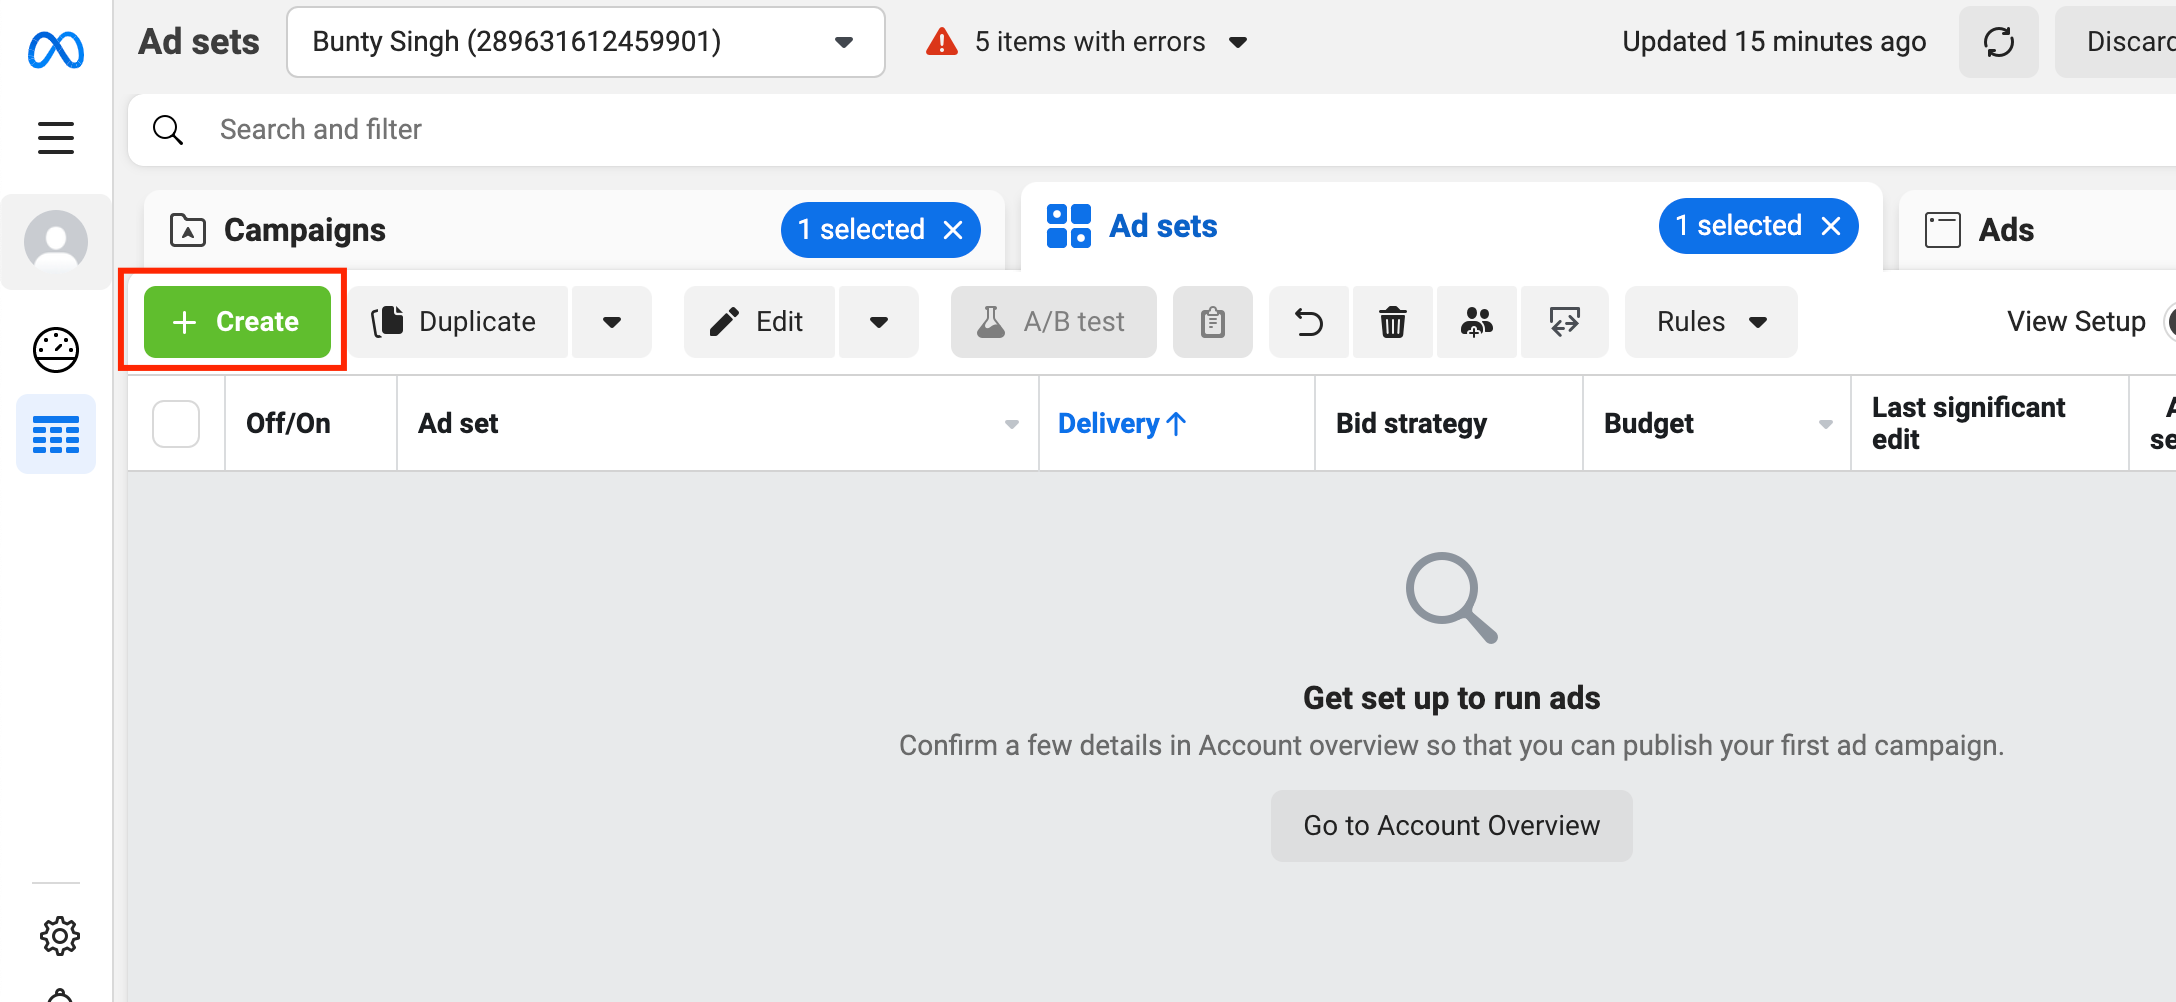The height and width of the screenshot is (1002, 2176).
Task: Click the Search and filter field
Action: coord(1150,130)
